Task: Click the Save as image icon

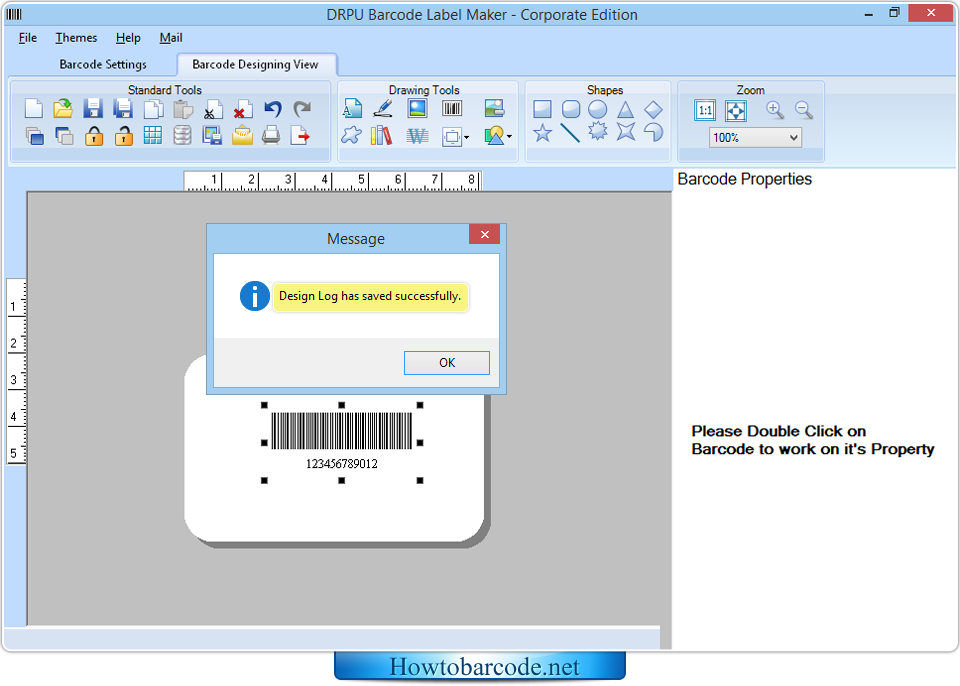Action: pos(212,135)
